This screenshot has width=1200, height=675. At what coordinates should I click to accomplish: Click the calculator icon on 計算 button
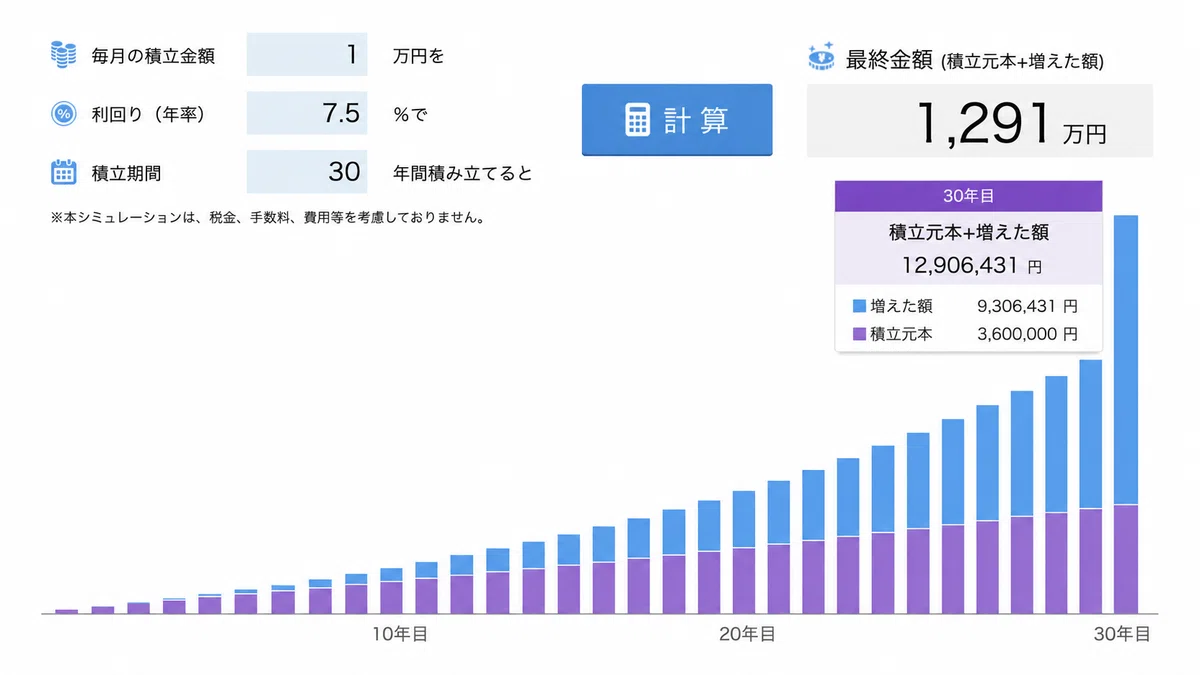(638, 120)
